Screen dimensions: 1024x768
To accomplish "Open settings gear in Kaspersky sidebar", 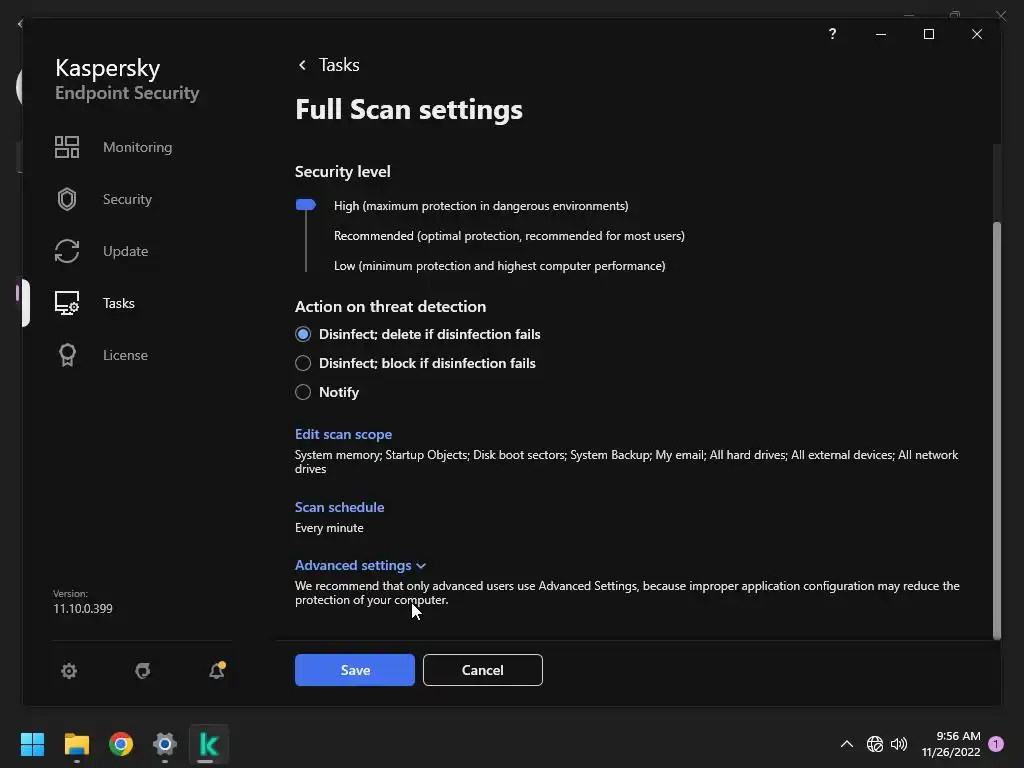I will [69, 671].
